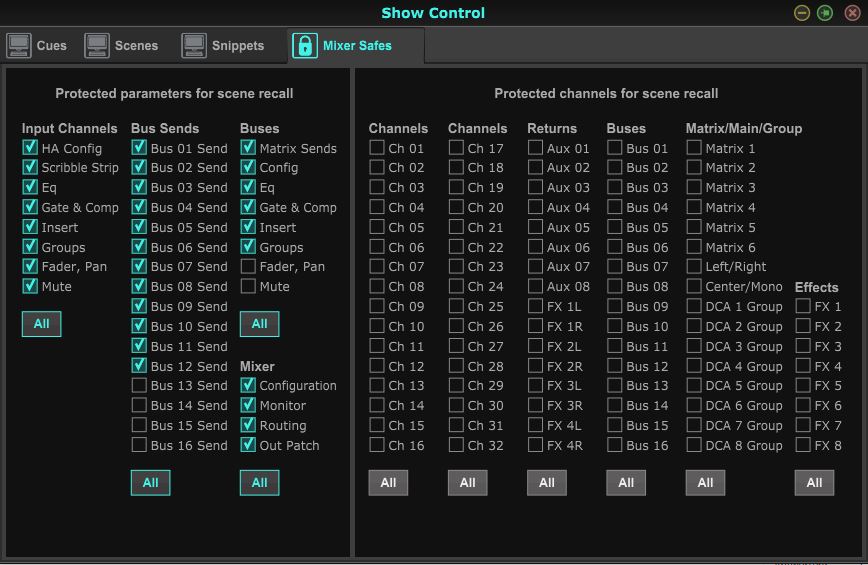The width and height of the screenshot is (868, 565).
Task: Click All under Bus Sends
Action: click(x=151, y=483)
